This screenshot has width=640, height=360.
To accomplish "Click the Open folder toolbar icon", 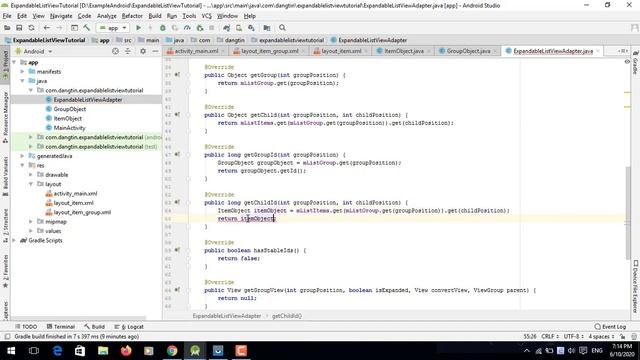I will pos(7,28).
